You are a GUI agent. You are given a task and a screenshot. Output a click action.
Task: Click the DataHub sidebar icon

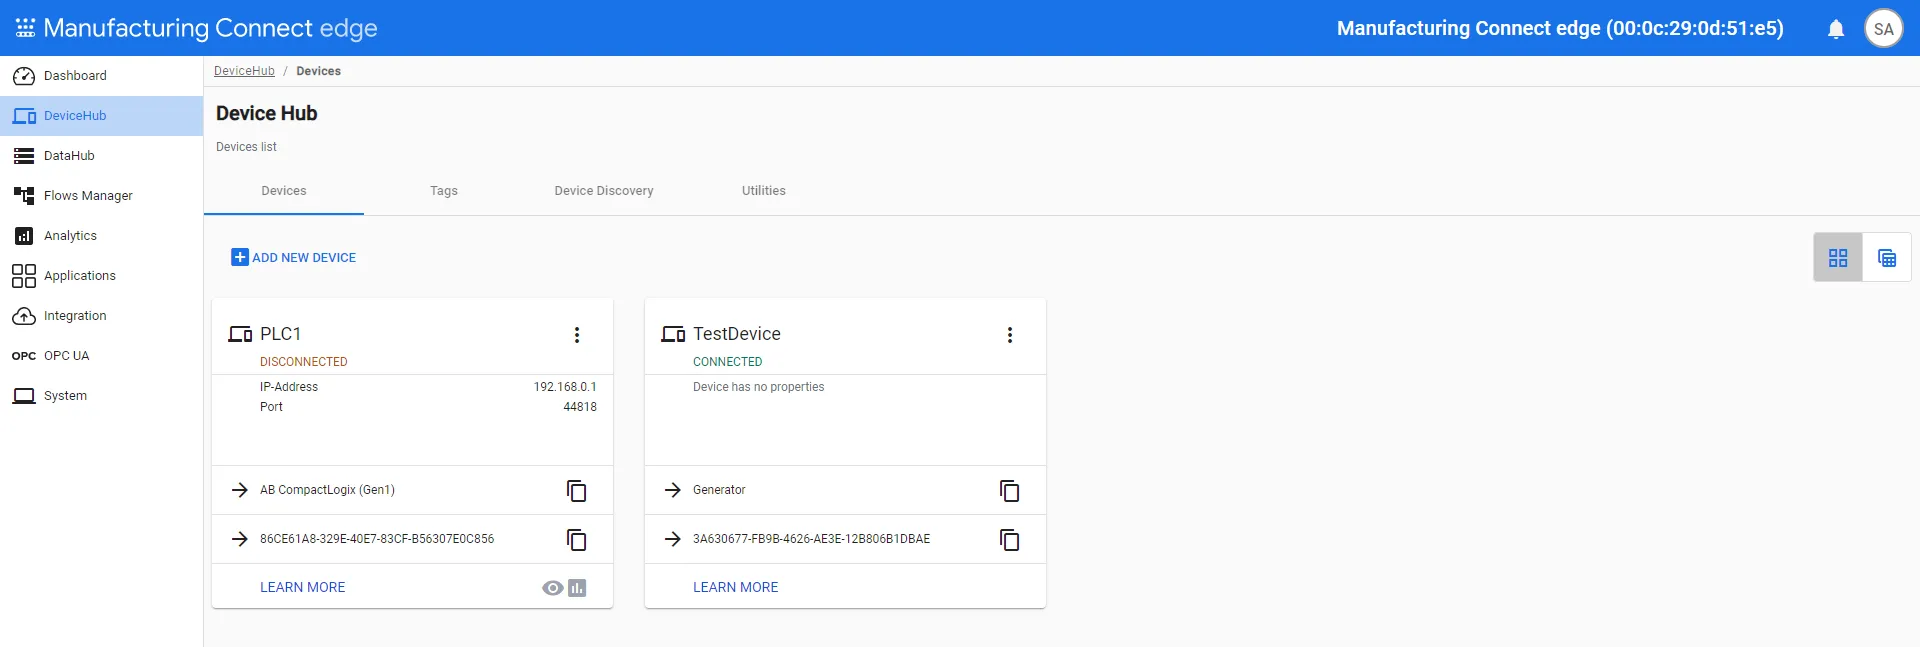tap(24, 156)
